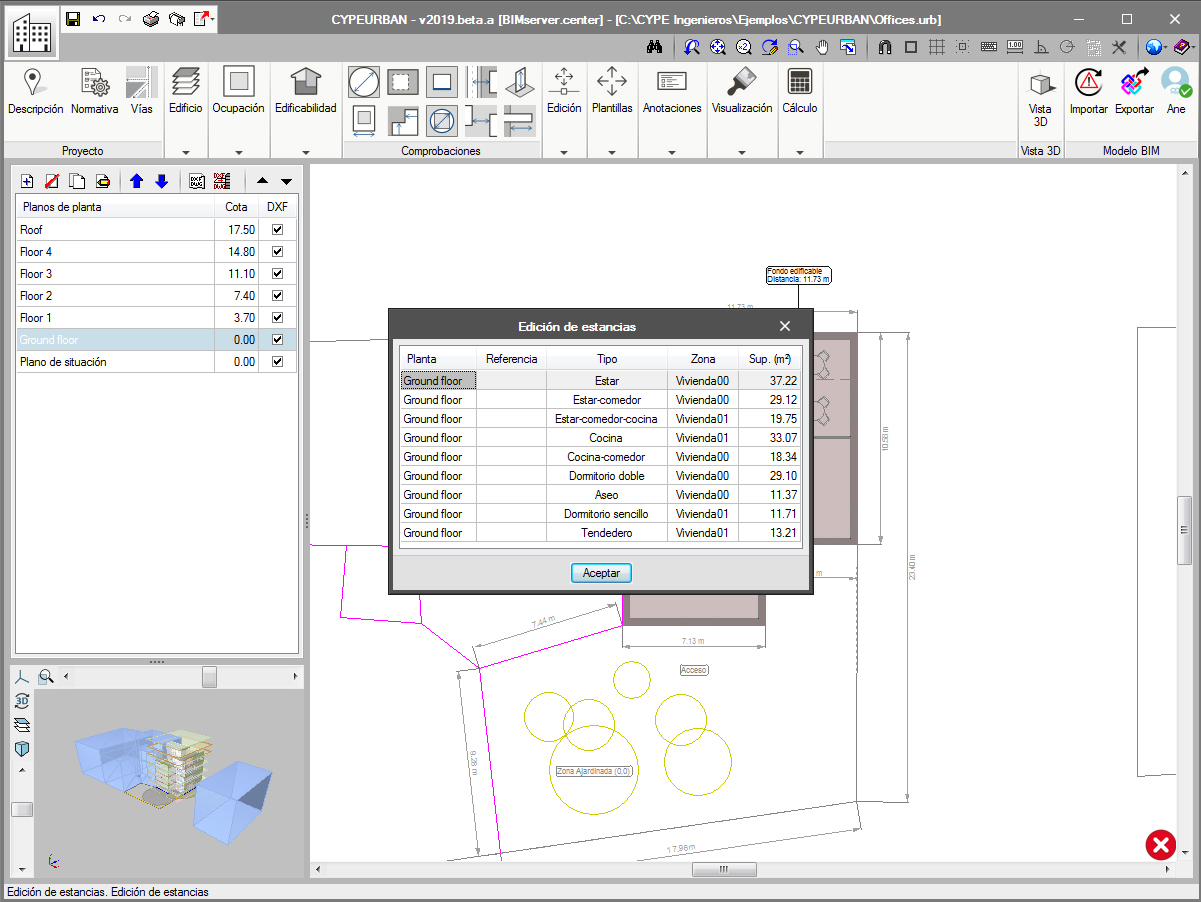Expand the Ocupación dropdown arrow
1201x902 pixels.
[239, 153]
